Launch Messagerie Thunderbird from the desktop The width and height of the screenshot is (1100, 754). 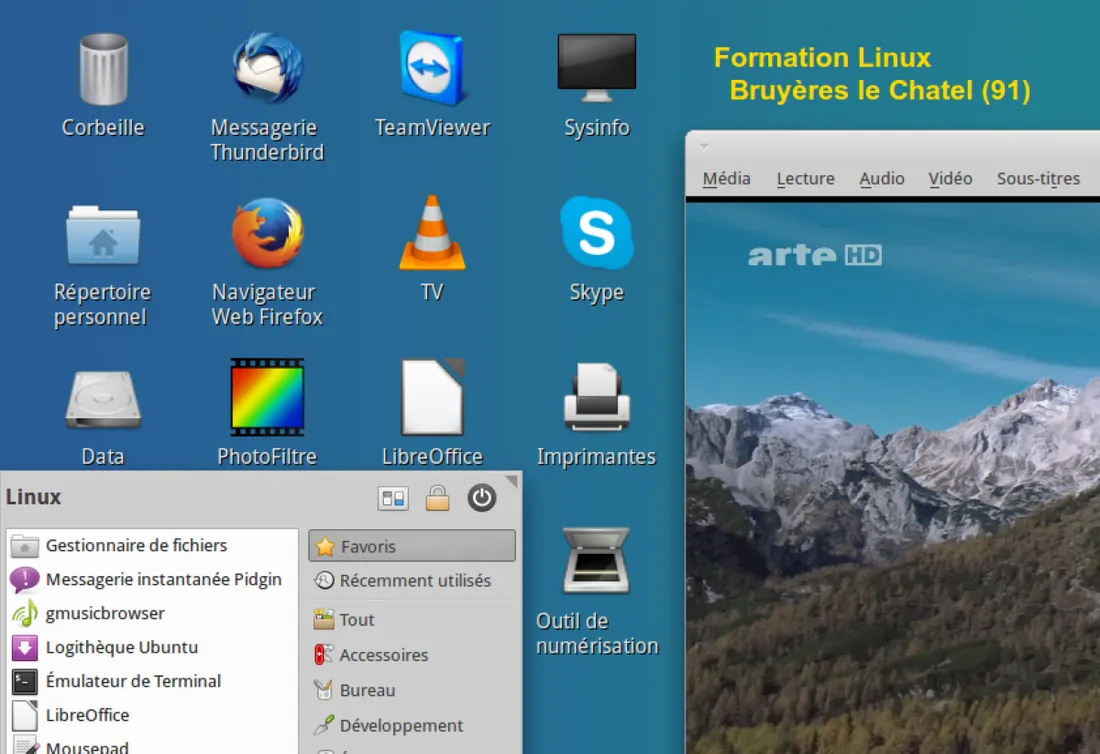pos(267,70)
